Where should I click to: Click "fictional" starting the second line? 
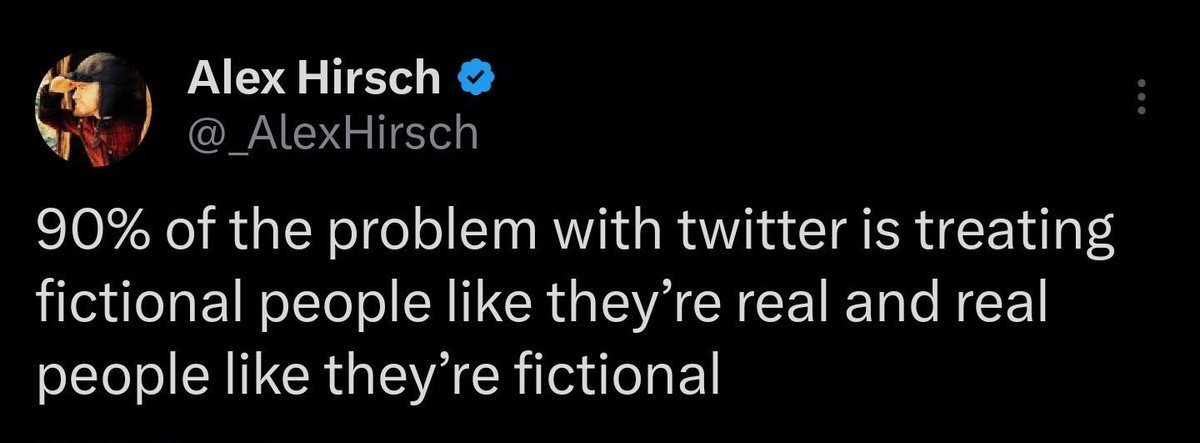click(x=126, y=307)
